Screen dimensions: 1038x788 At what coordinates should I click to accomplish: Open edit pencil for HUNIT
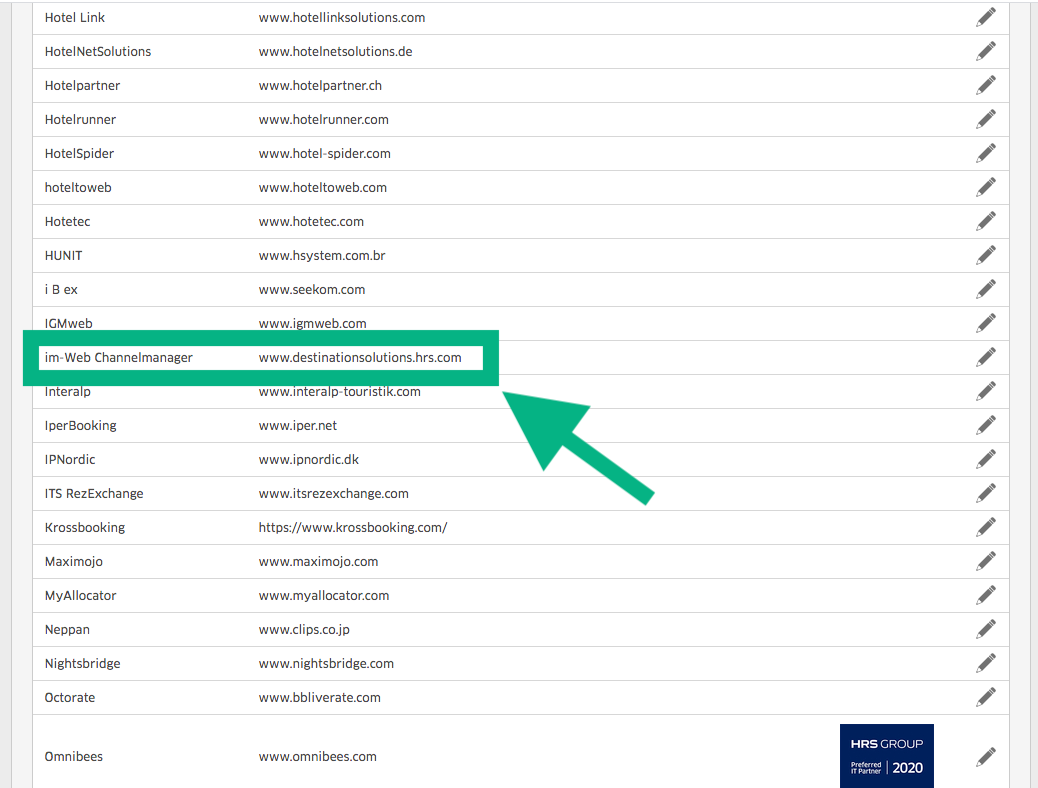click(x=986, y=255)
